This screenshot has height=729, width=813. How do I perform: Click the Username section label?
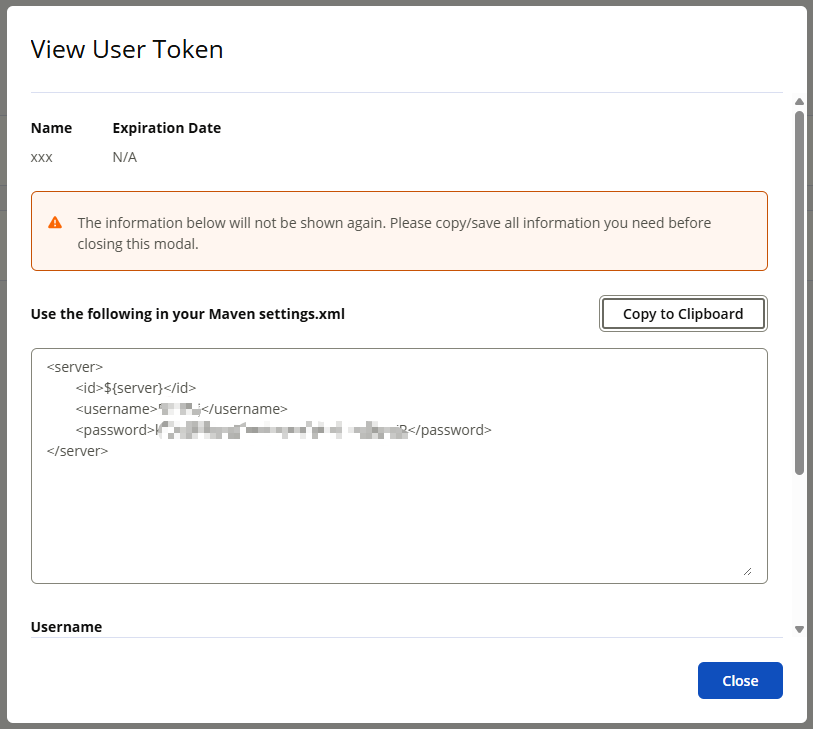pyautogui.click(x=67, y=627)
